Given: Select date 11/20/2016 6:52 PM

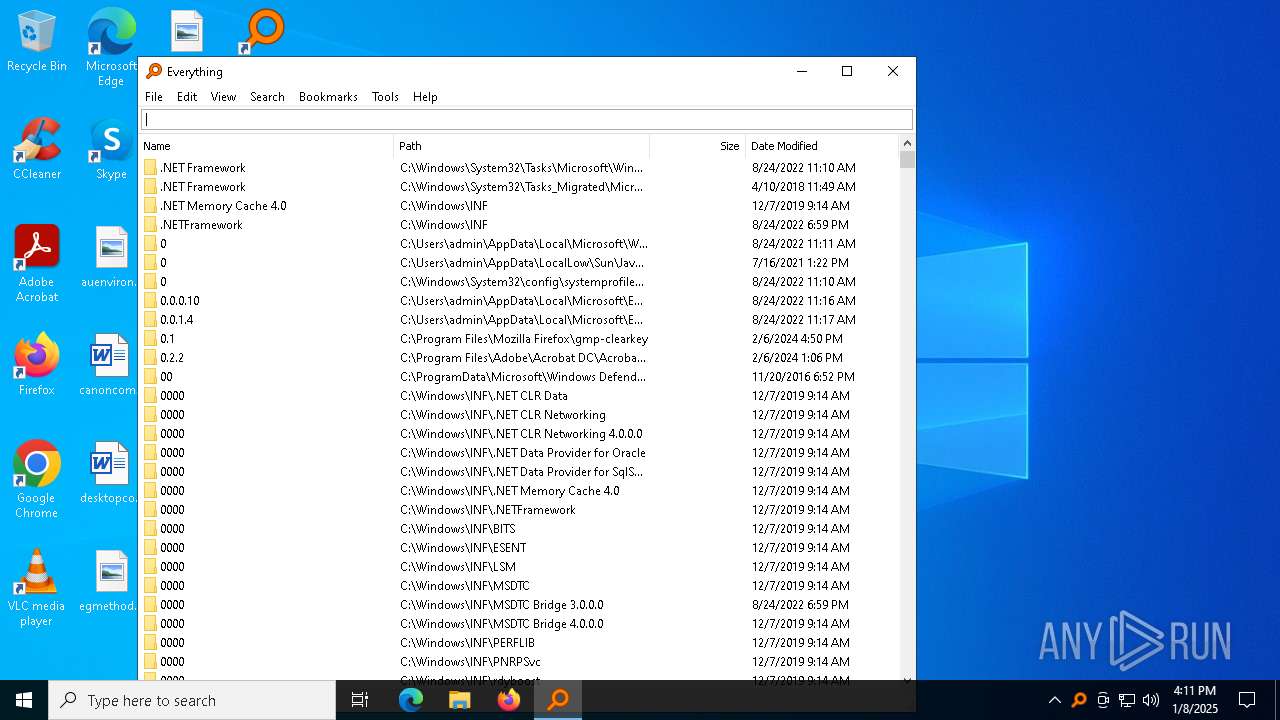Looking at the screenshot, I should [x=803, y=377].
